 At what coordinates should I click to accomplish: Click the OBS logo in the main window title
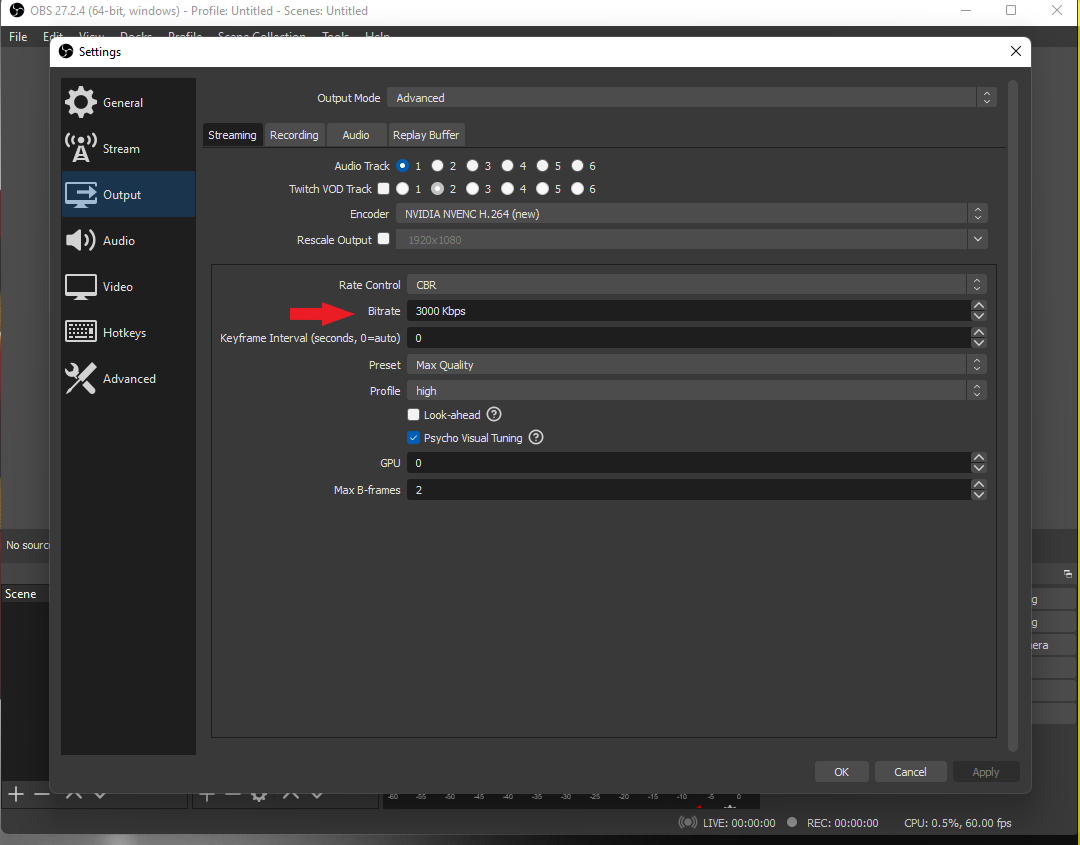pyautogui.click(x=17, y=10)
